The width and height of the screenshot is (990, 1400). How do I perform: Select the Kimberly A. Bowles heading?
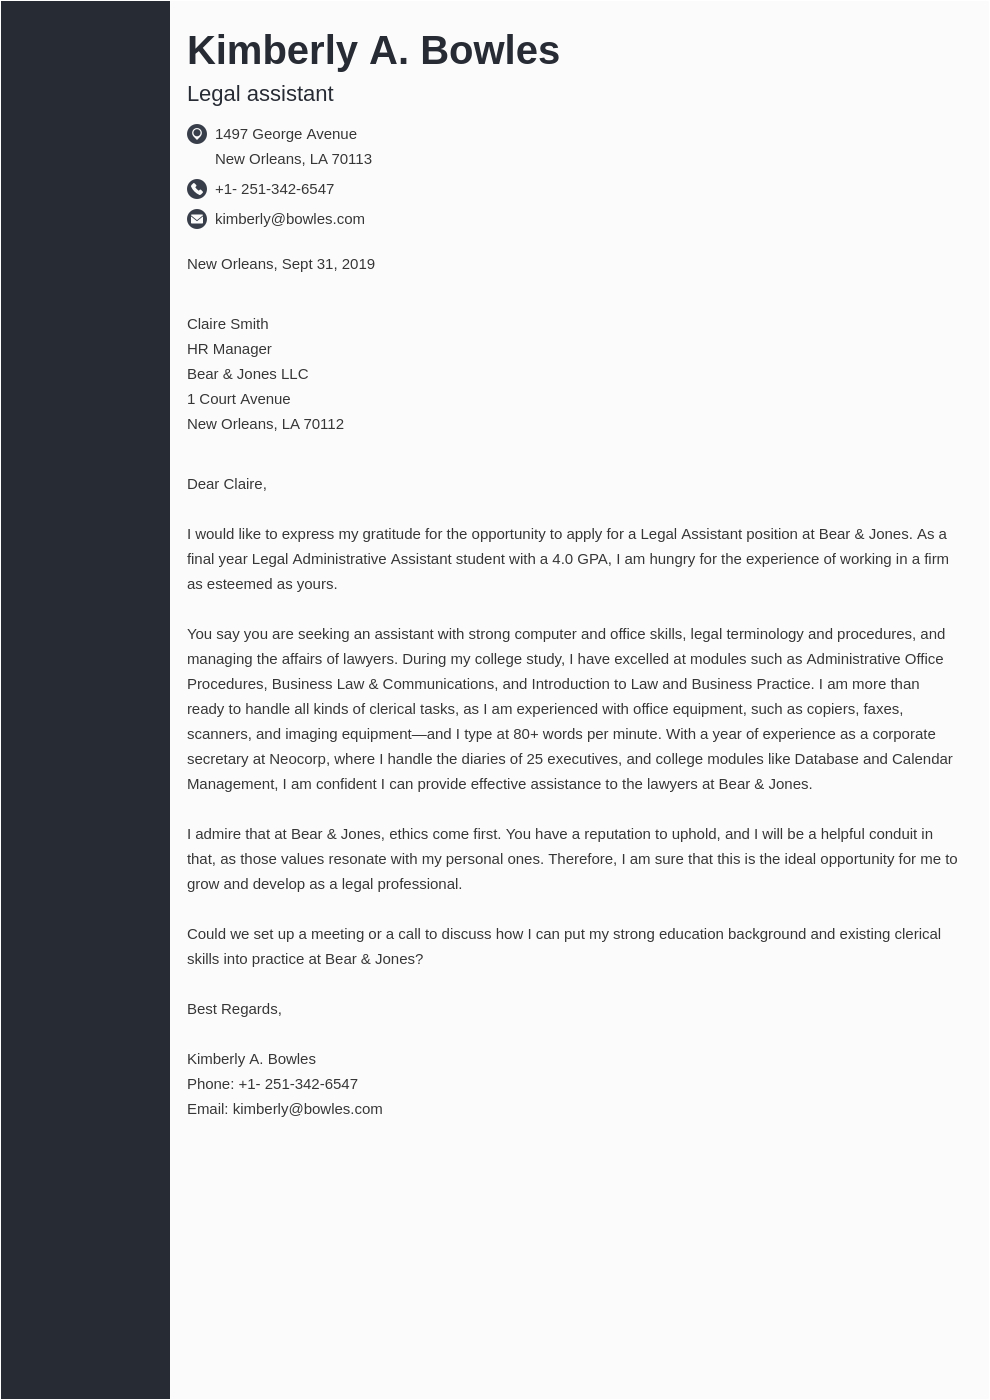(373, 51)
